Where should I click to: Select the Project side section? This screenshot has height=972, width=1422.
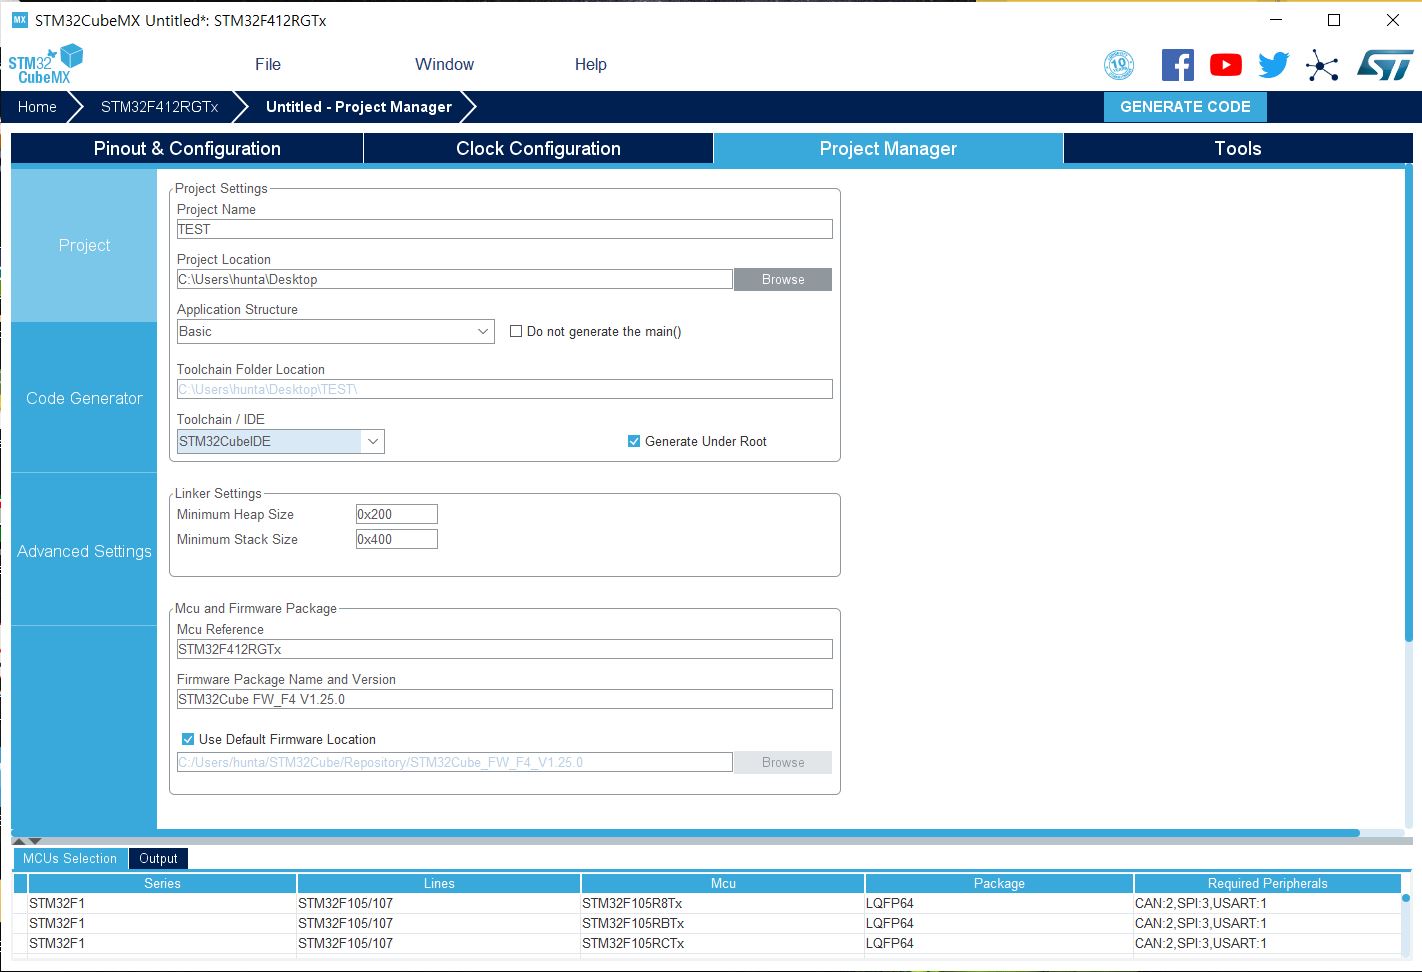[x=84, y=245]
